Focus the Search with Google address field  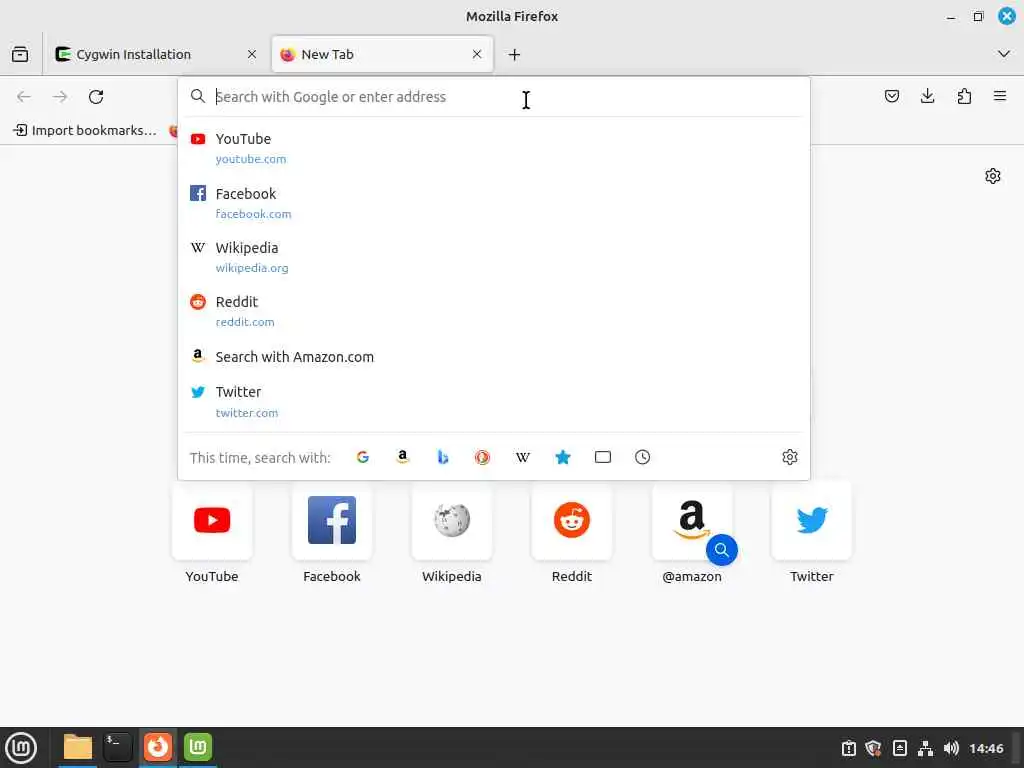(x=494, y=97)
